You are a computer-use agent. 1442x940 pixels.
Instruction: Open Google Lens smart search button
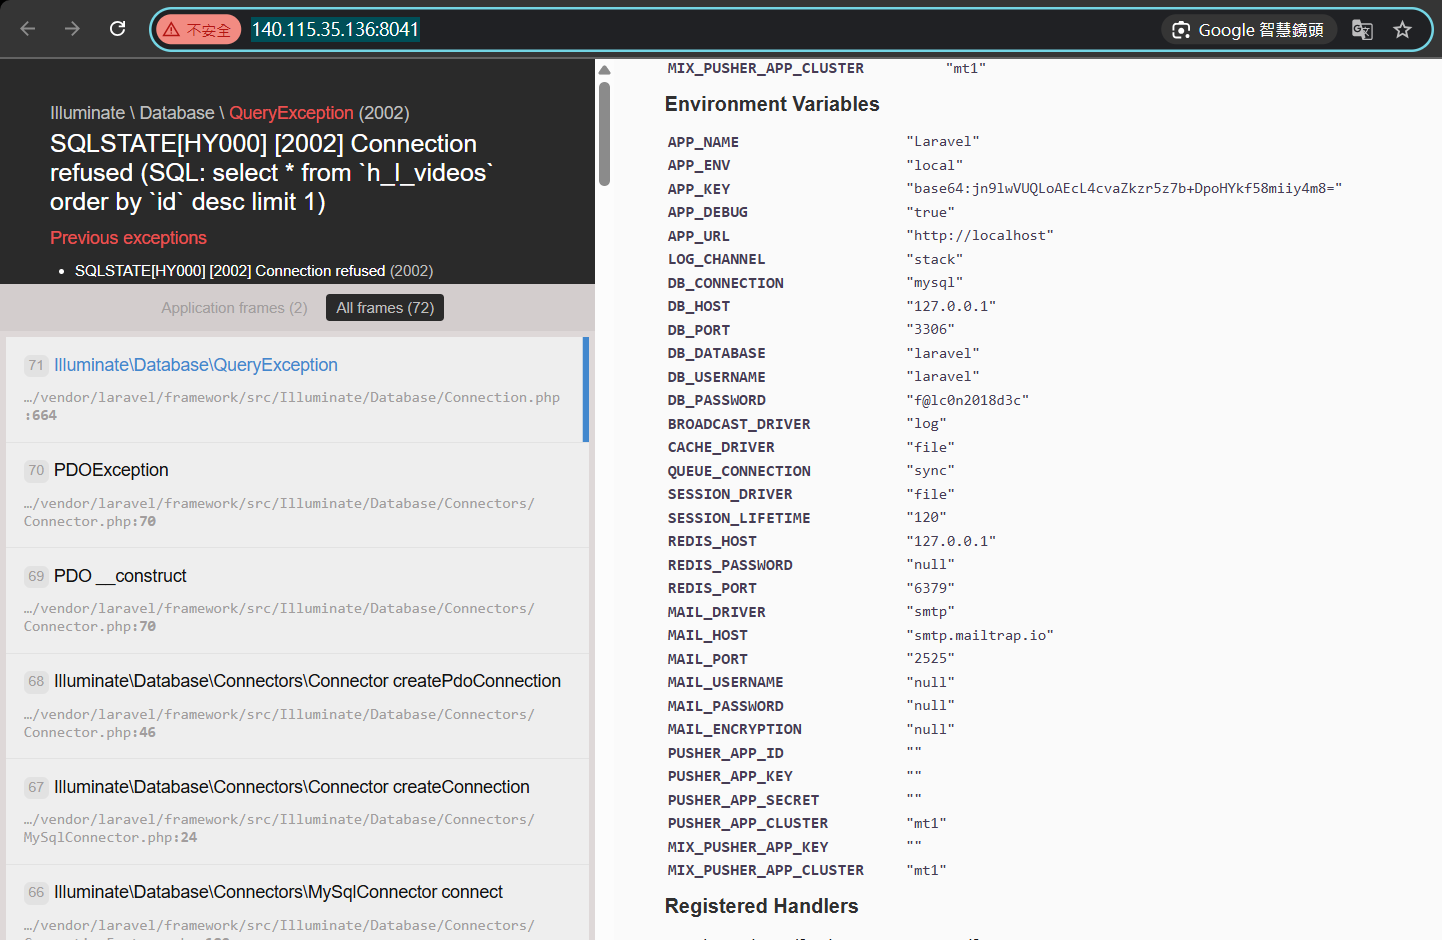point(1249,30)
